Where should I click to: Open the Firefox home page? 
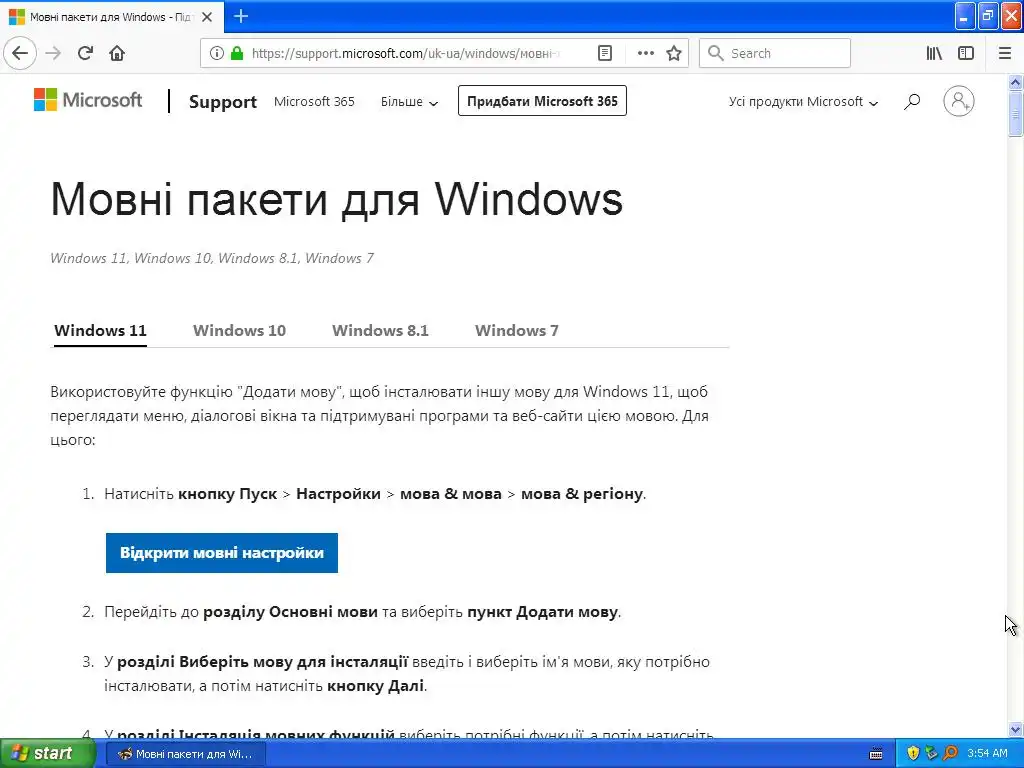117,53
